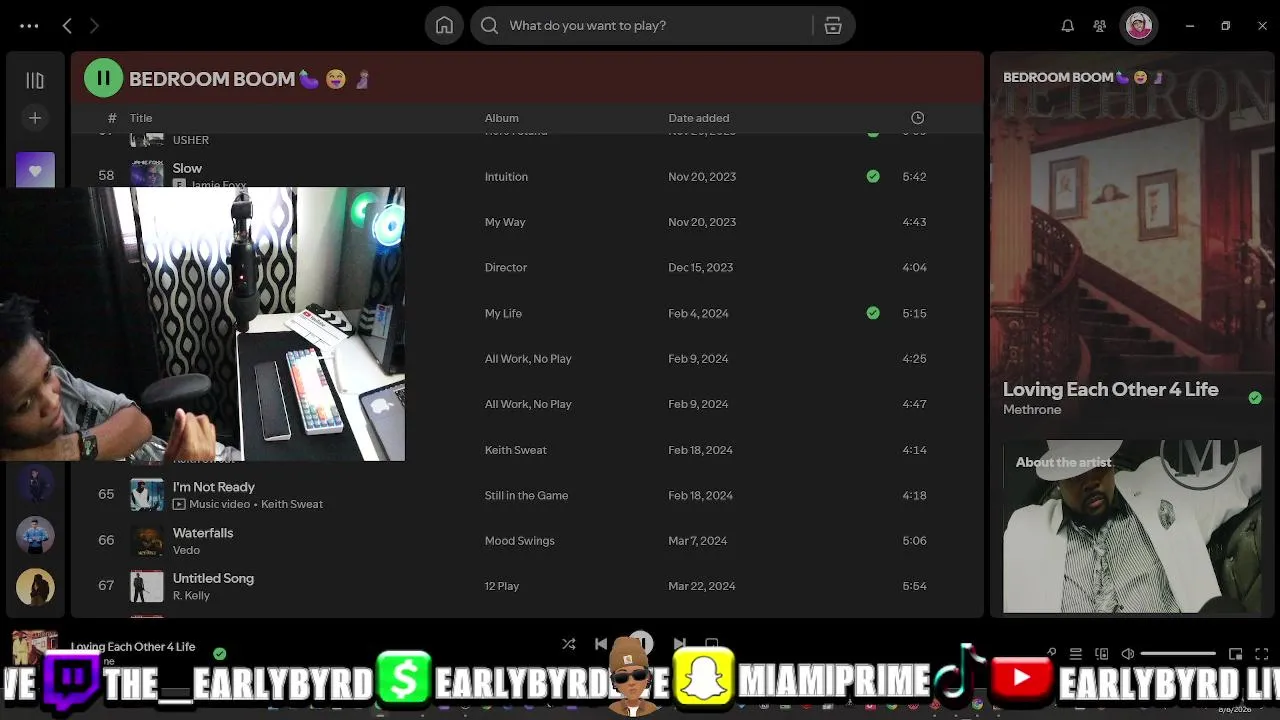The width and height of the screenshot is (1280, 720).
Task: Click the search magnifier icon
Action: click(x=489, y=26)
